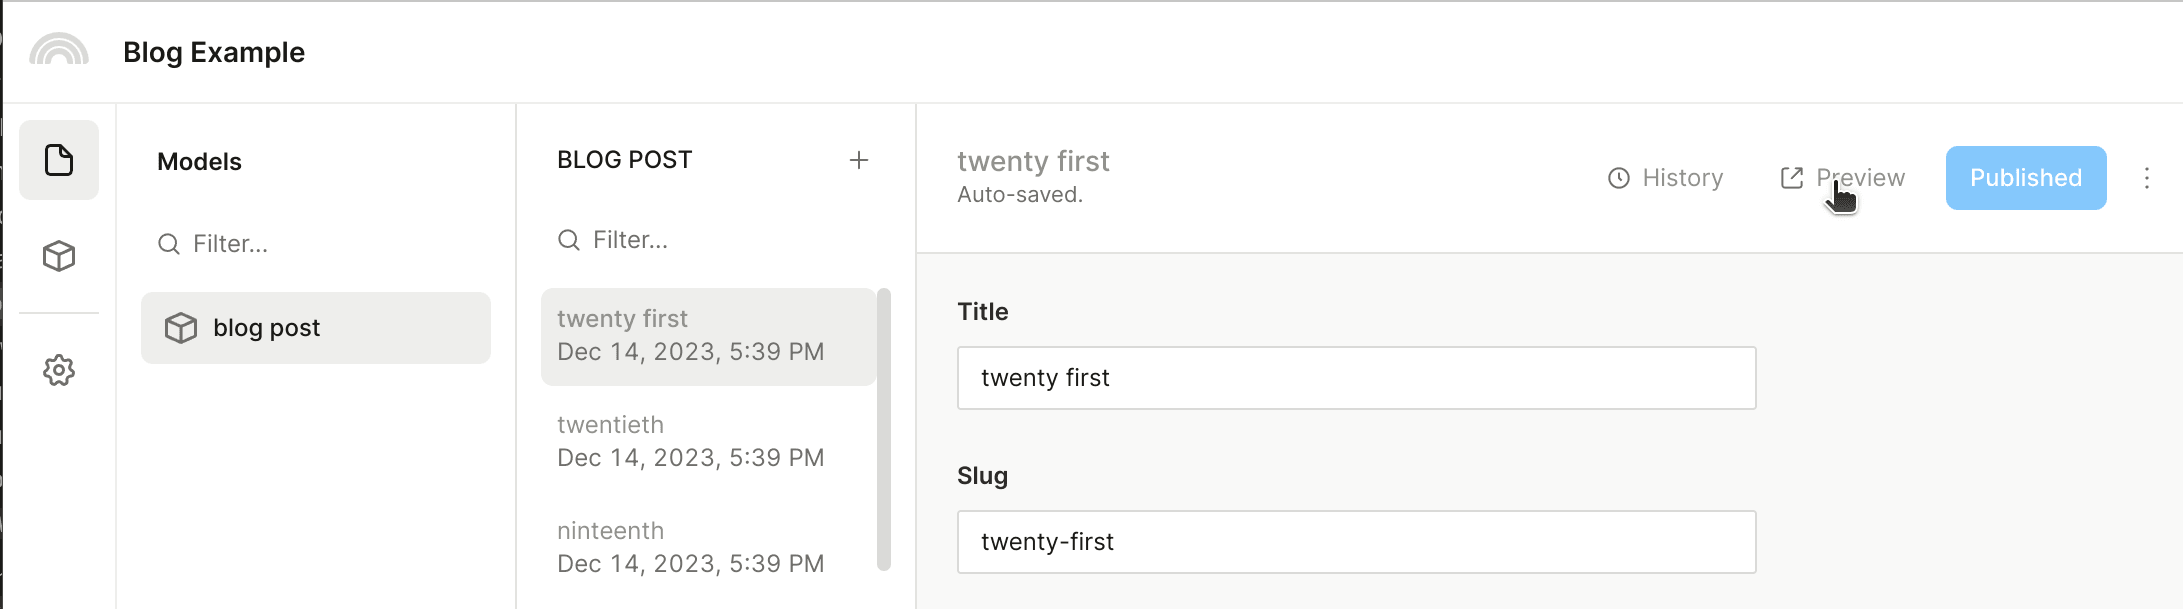Click the Slug input field
This screenshot has width=2183, height=609.
coord(1355,542)
